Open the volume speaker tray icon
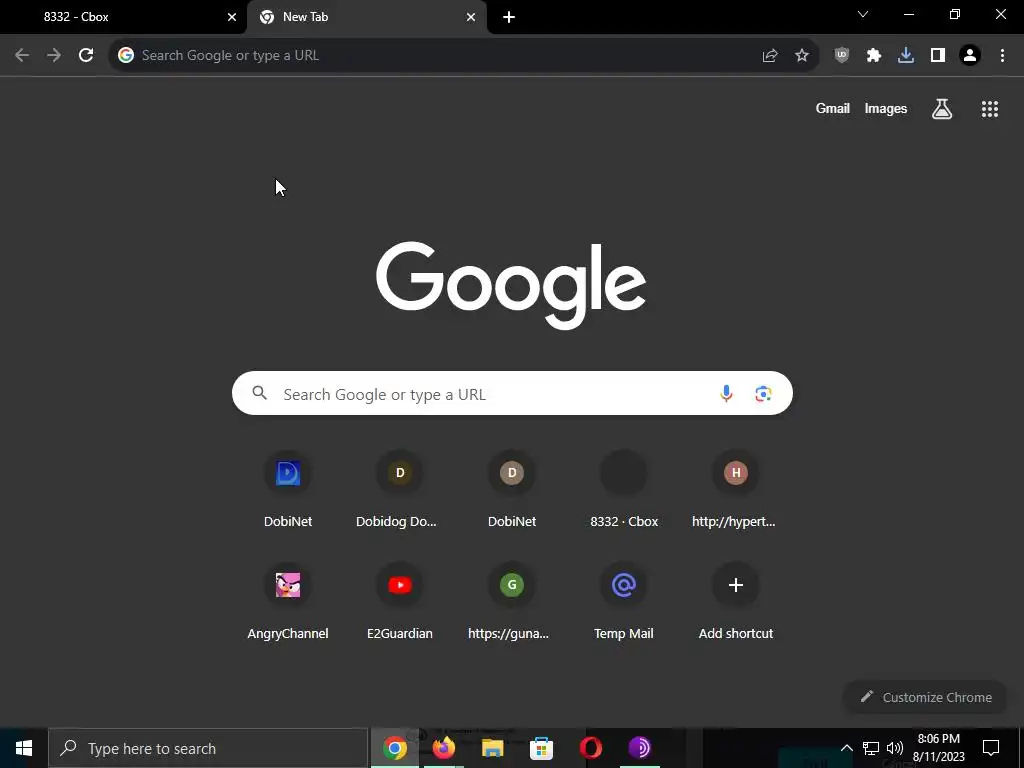 [895, 748]
